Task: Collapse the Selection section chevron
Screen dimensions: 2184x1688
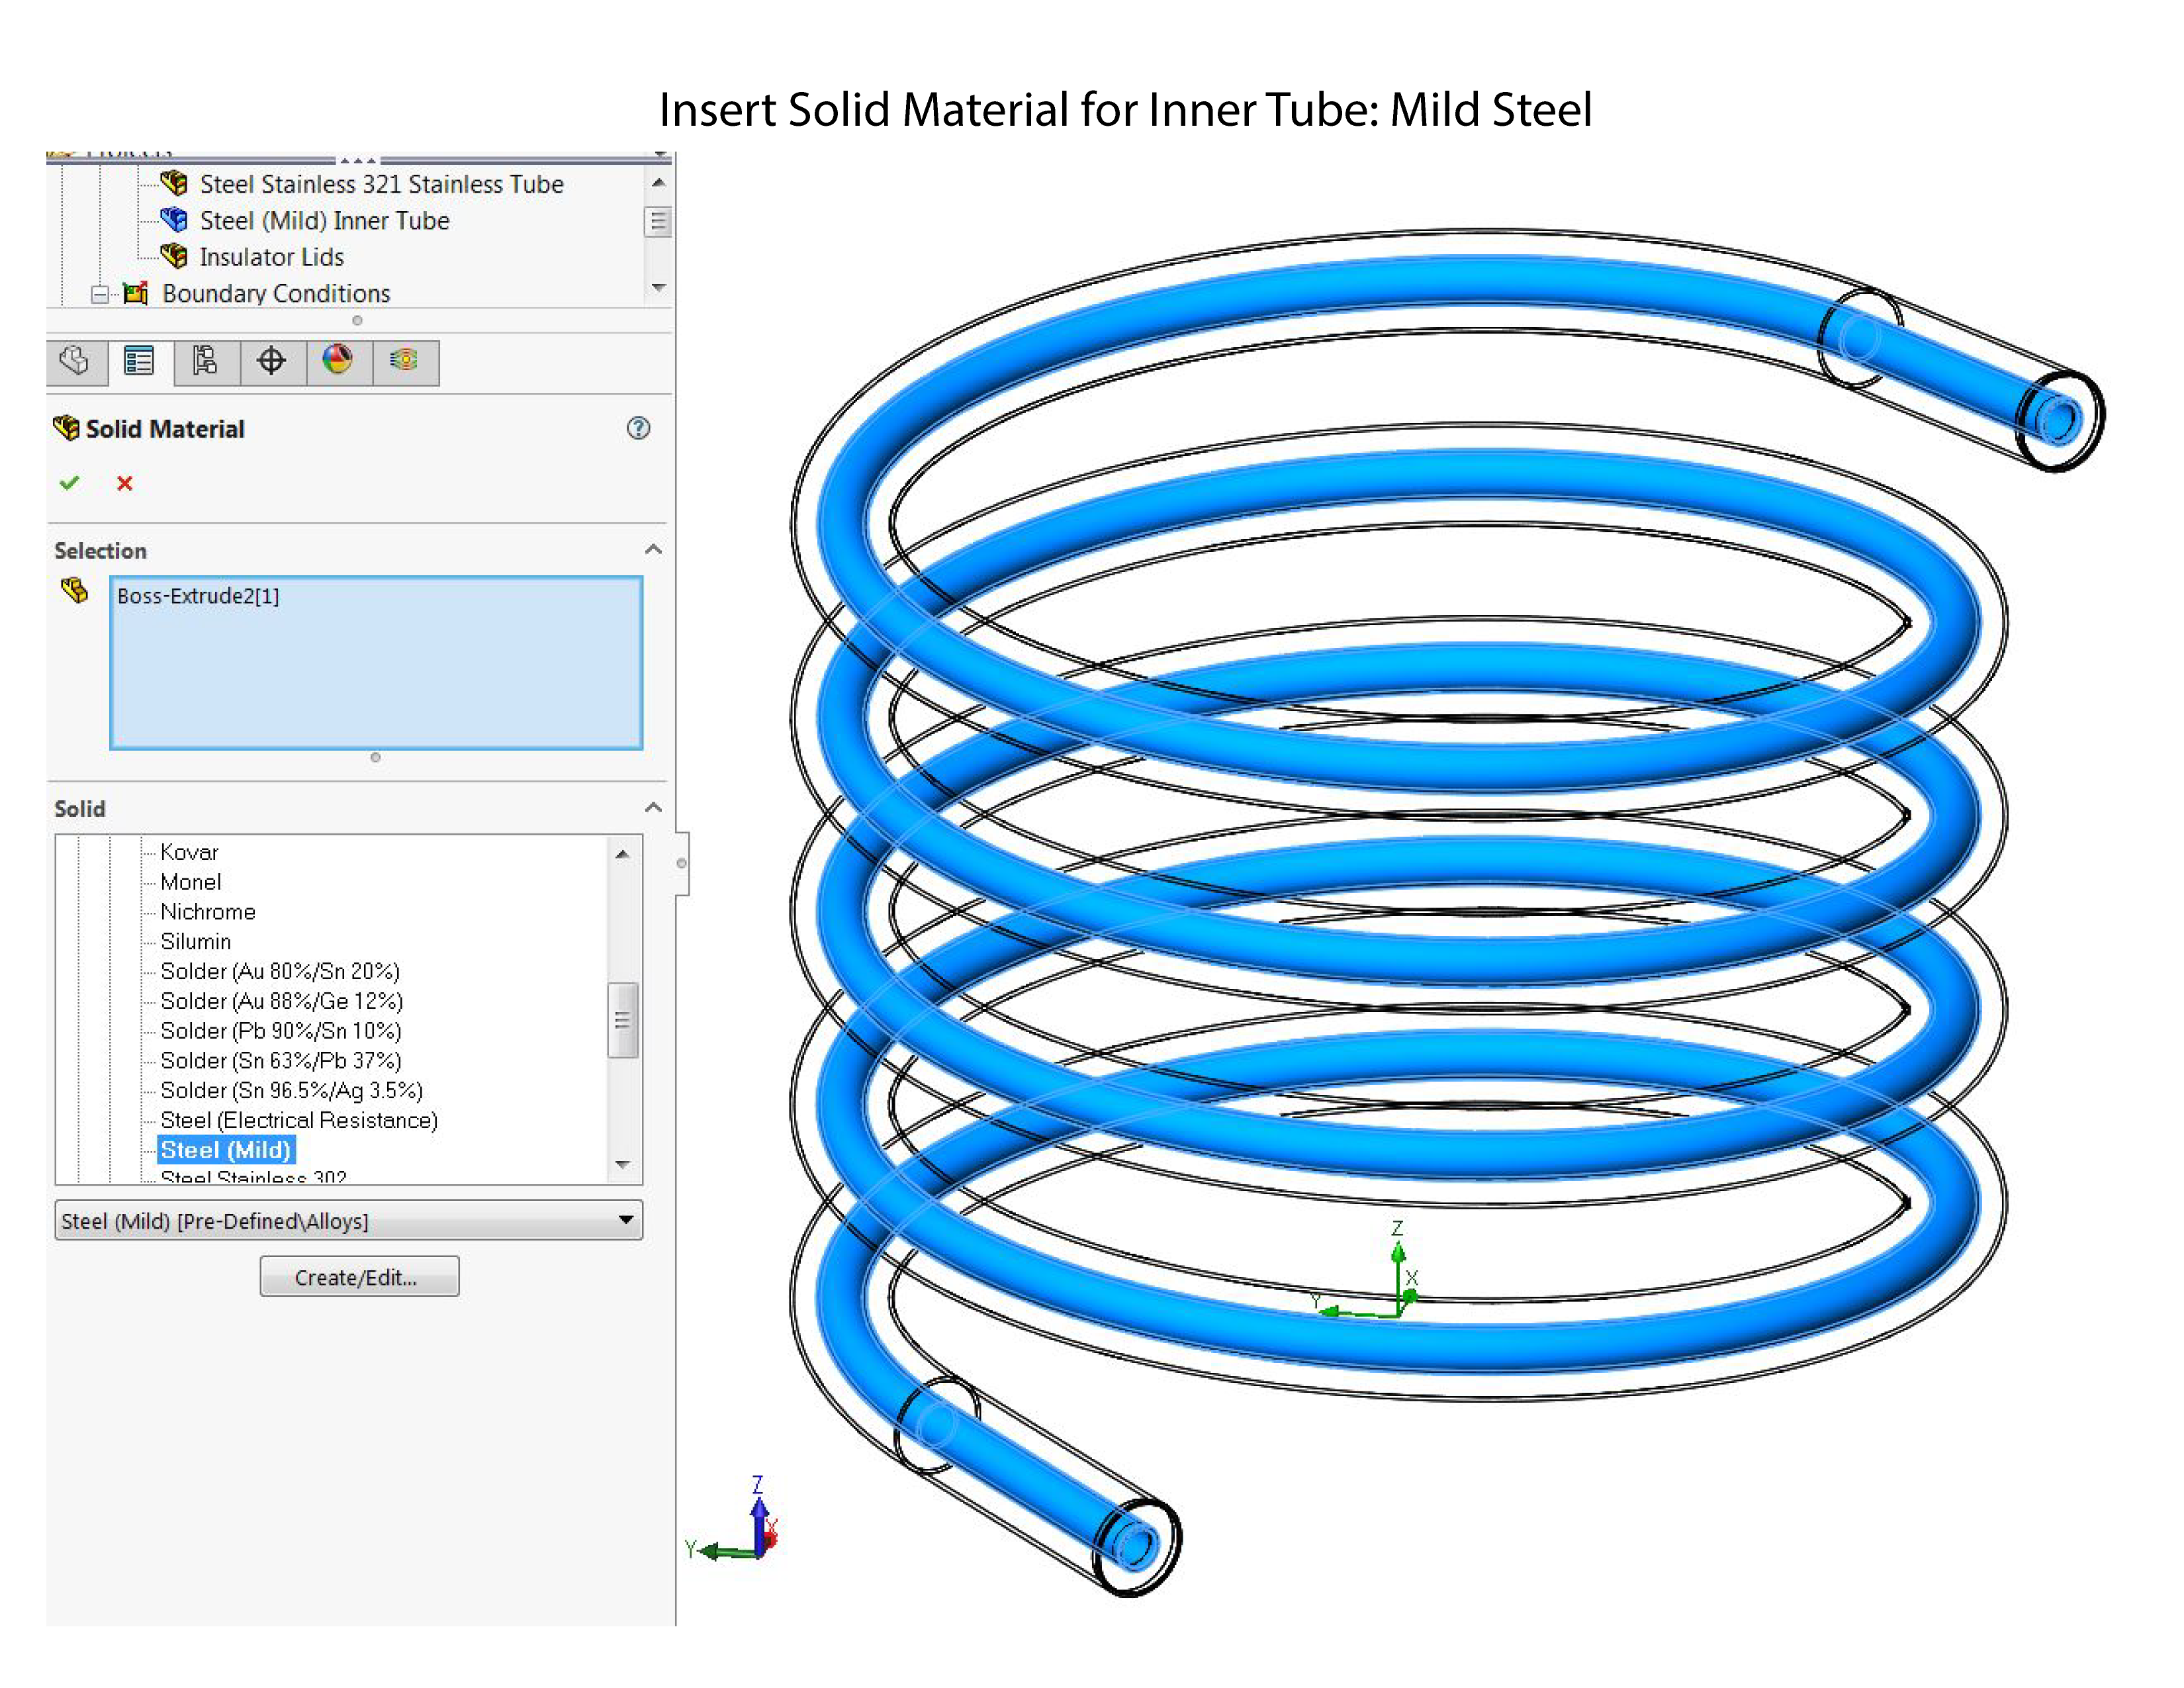Action: coord(653,550)
